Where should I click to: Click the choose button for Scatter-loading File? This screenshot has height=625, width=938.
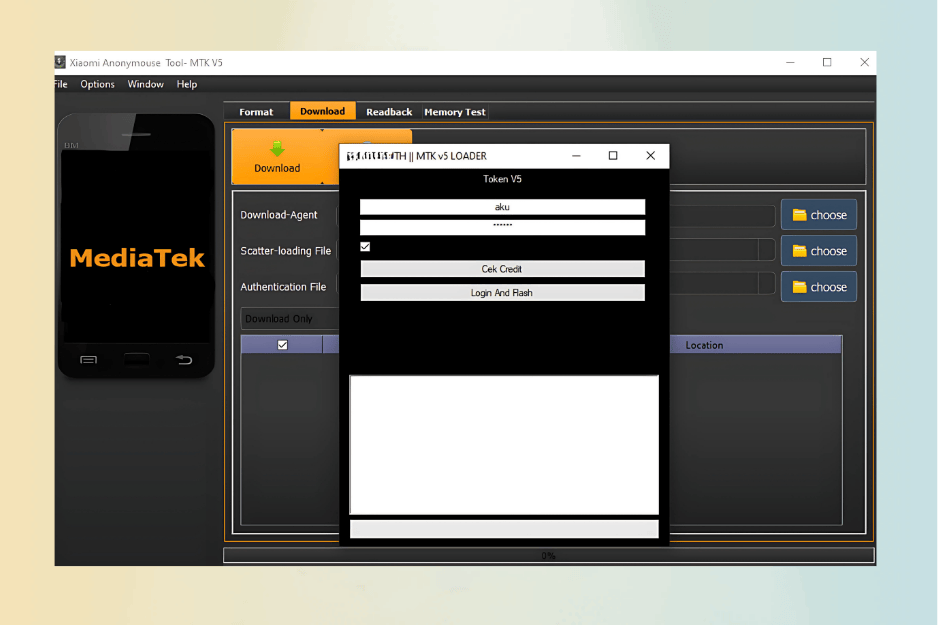click(819, 251)
